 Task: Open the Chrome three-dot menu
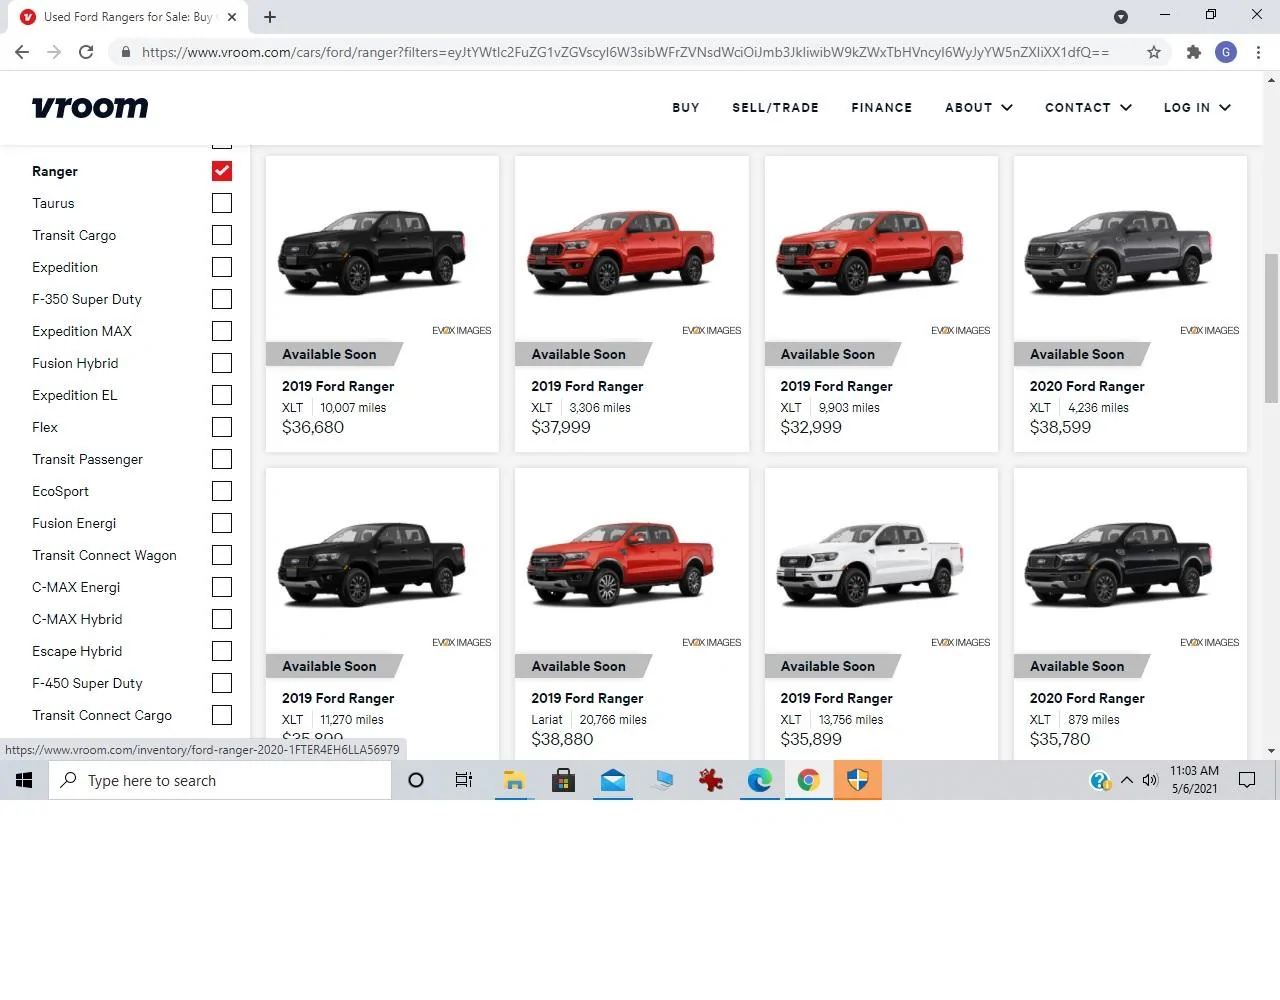[1258, 52]
